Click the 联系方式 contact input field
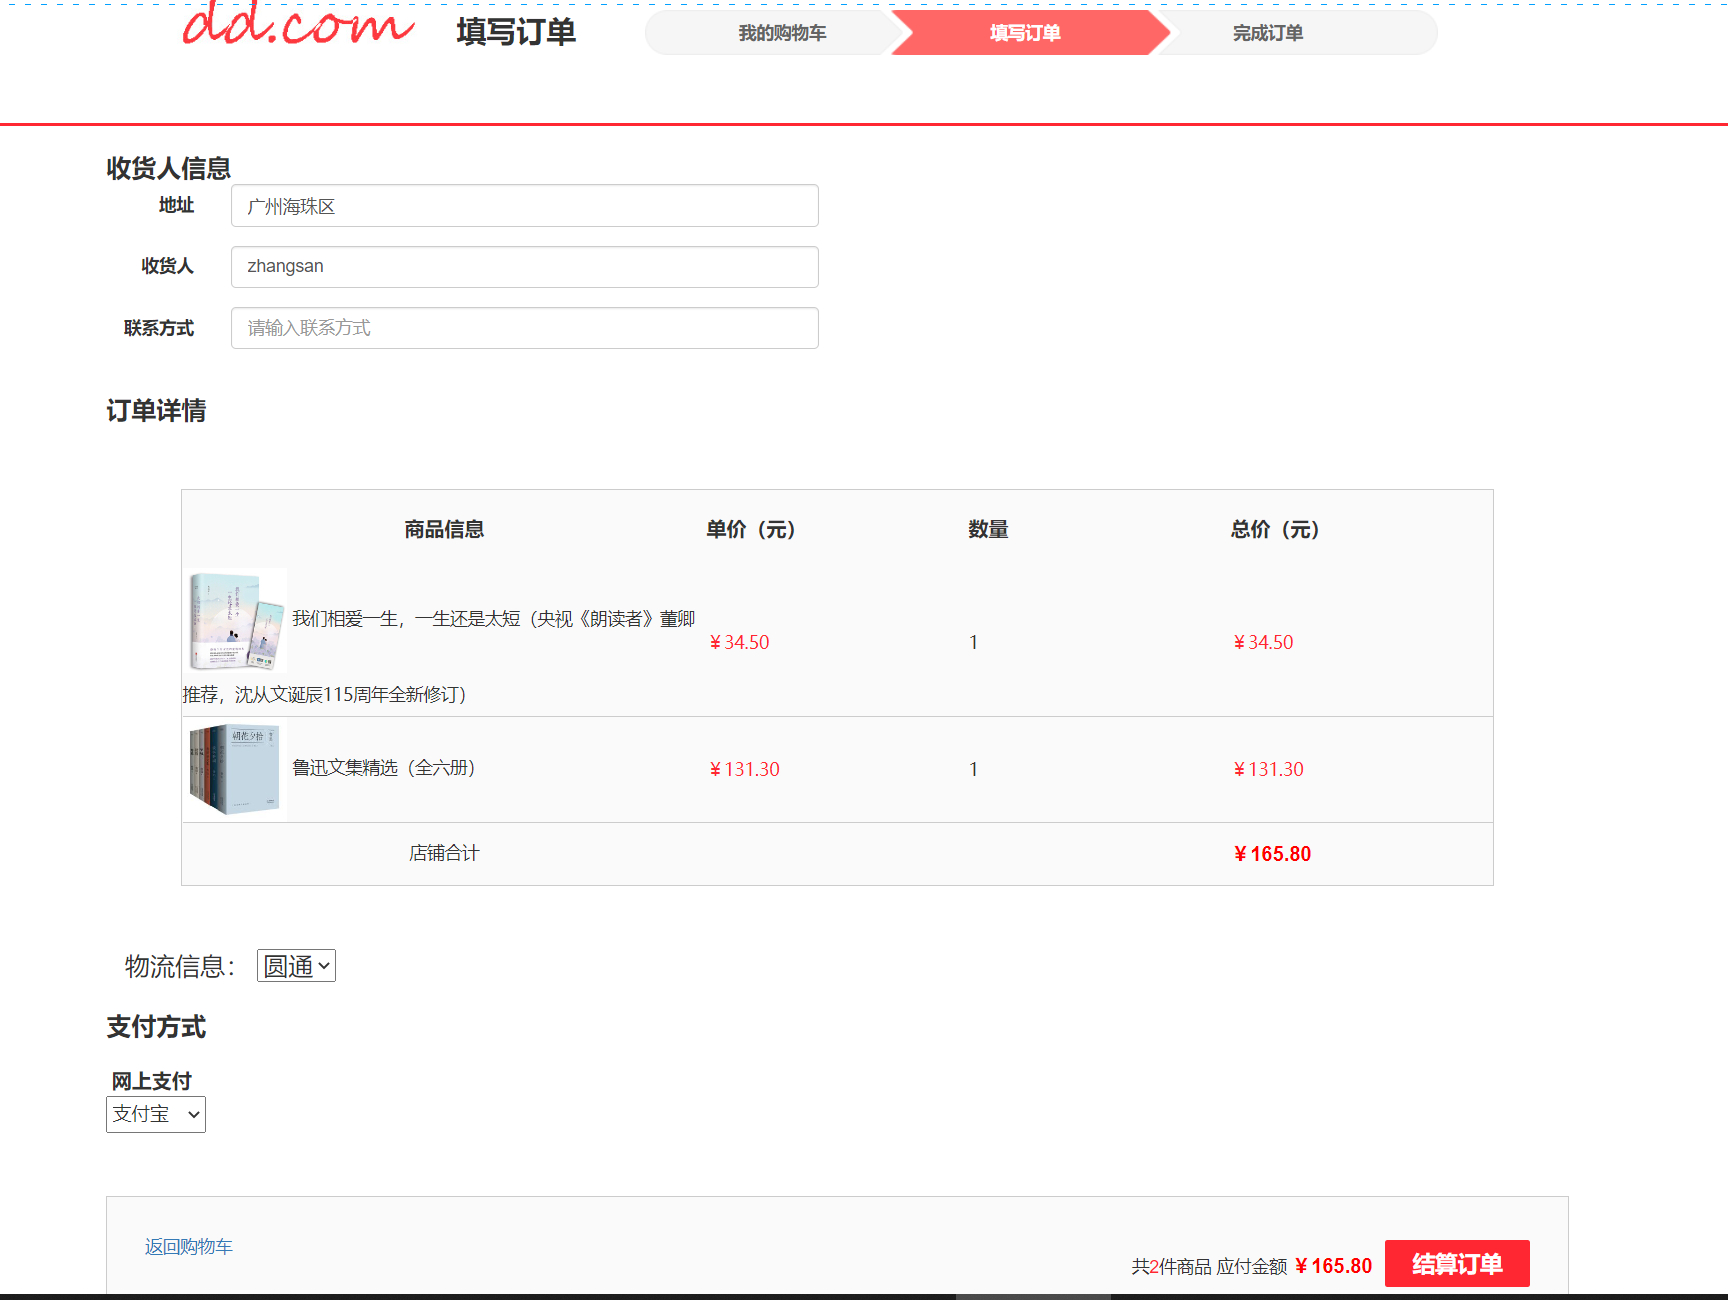 pos(523,327)
